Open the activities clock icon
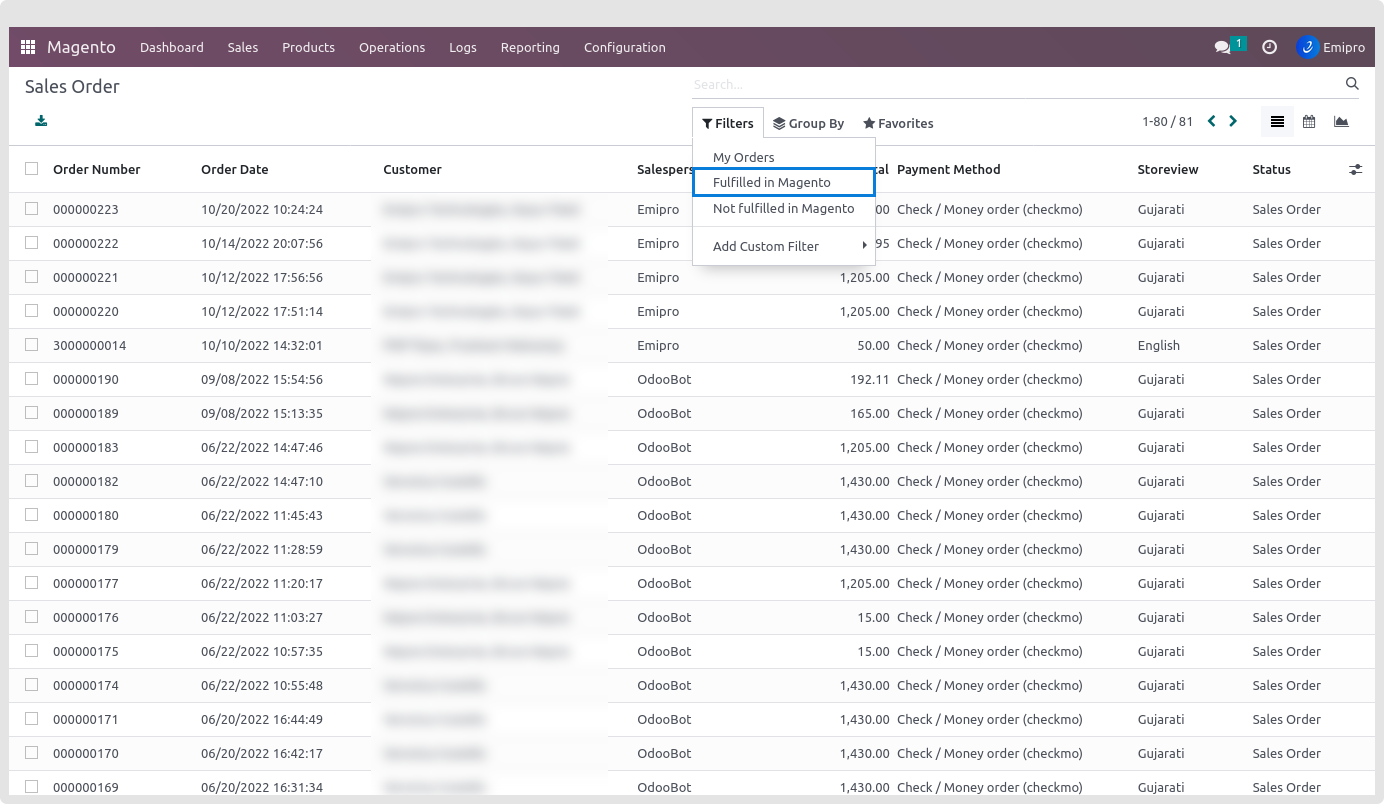This screenshot has height=804, width=1384. (1269, 47)
